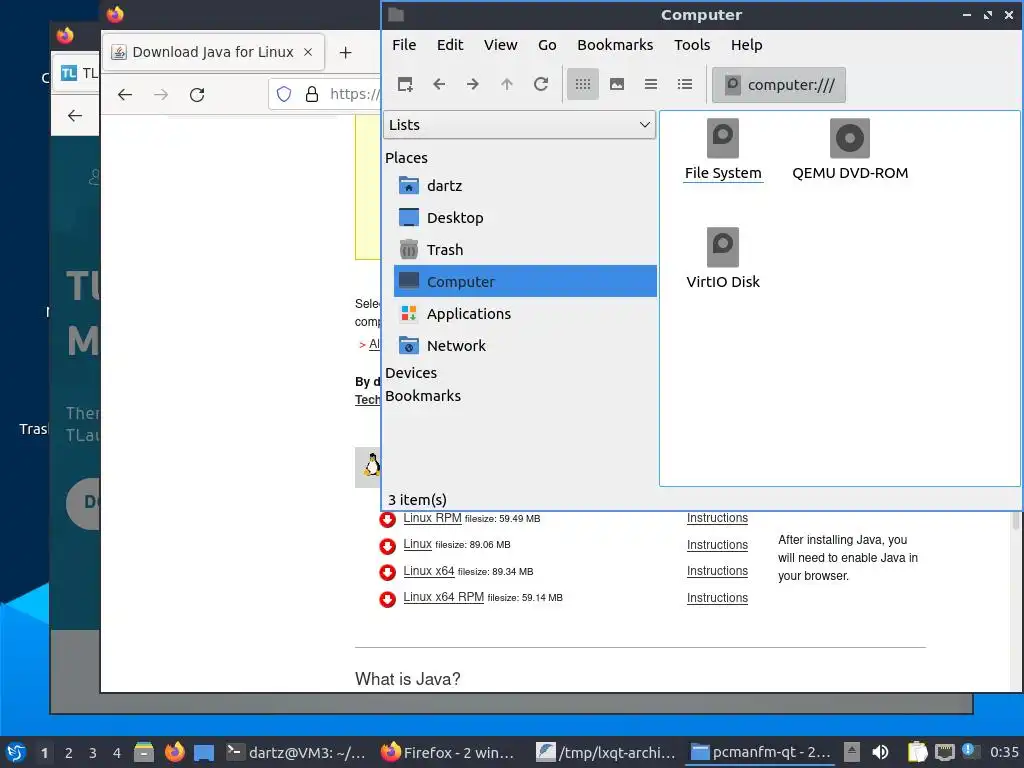This screenshot has width=1024, height=768.
Task: Go forward in the file manager
Action: click(x=473, y=84)
